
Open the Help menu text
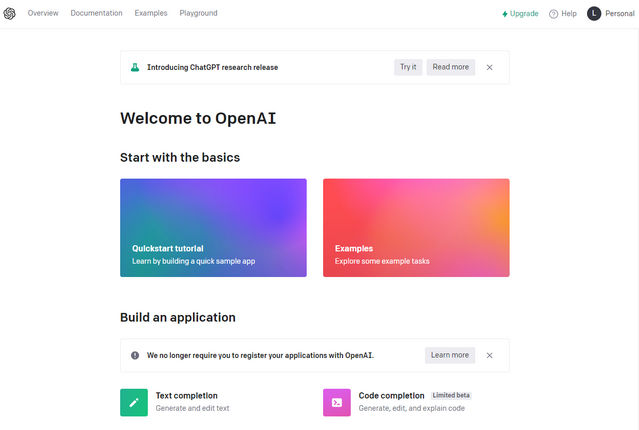(569, 13)
